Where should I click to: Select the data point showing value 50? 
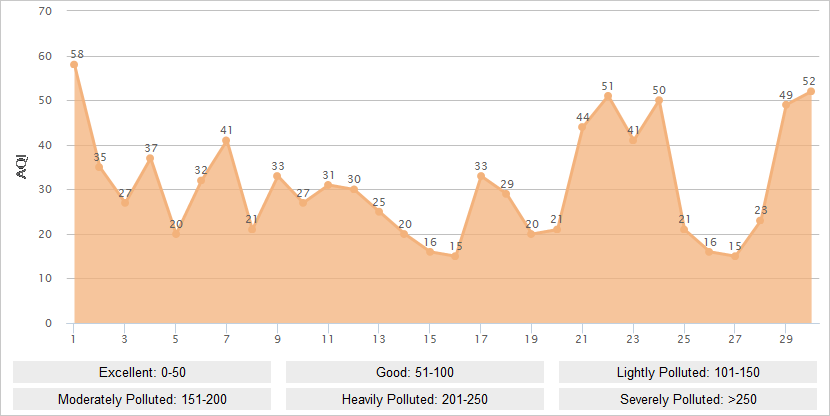point(659,101)
